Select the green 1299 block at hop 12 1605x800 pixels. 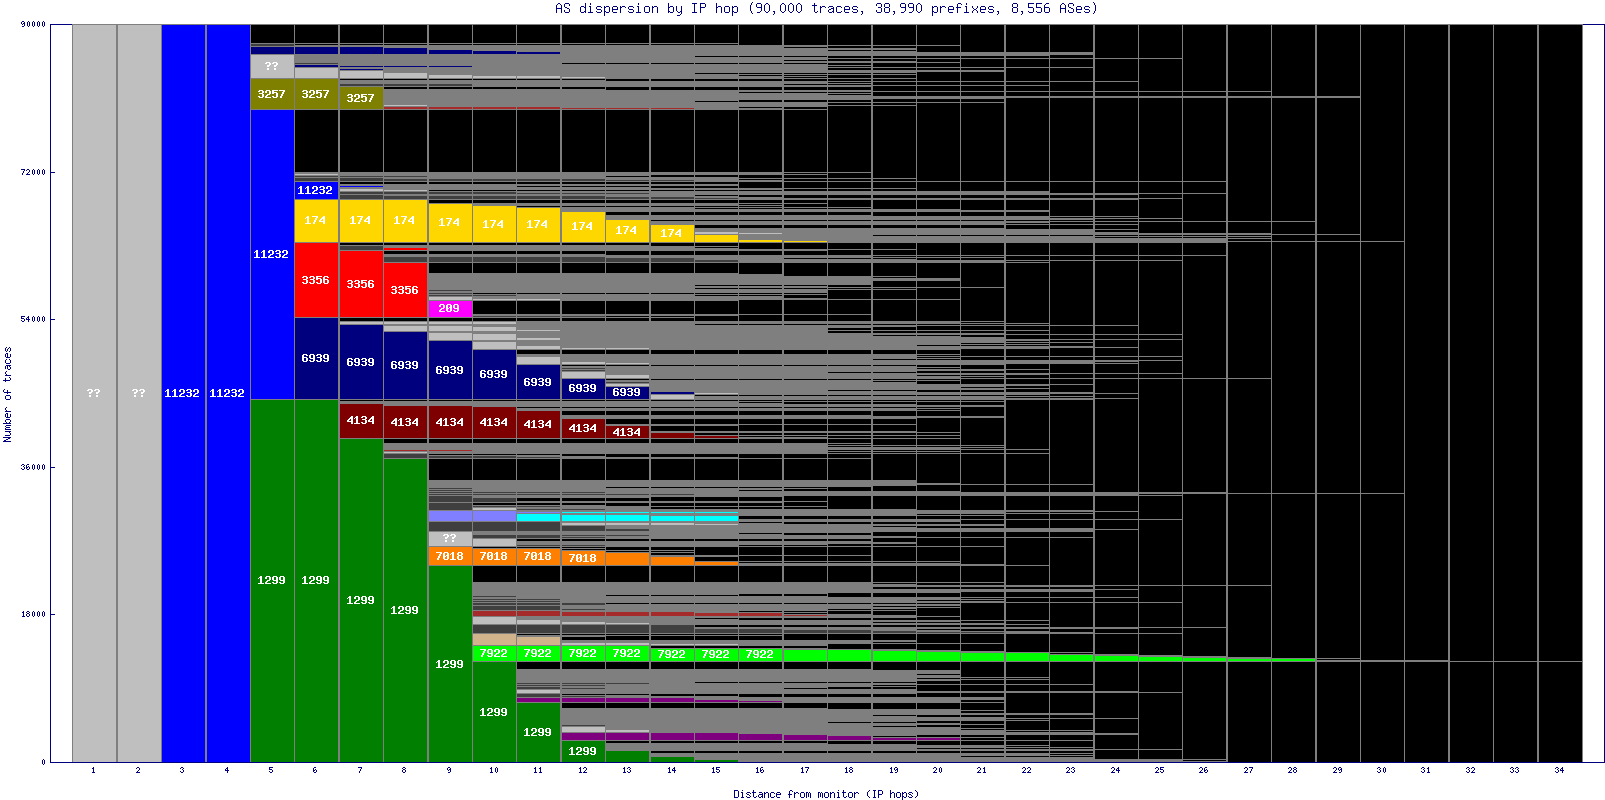[583, 751]
